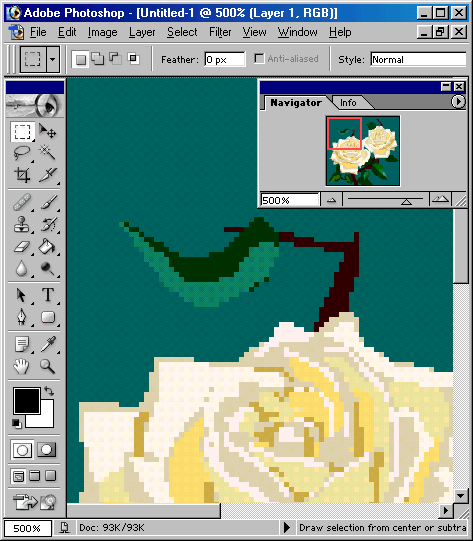Choose the Crop tool
473x541 pixels.
(x=22, y=175)
